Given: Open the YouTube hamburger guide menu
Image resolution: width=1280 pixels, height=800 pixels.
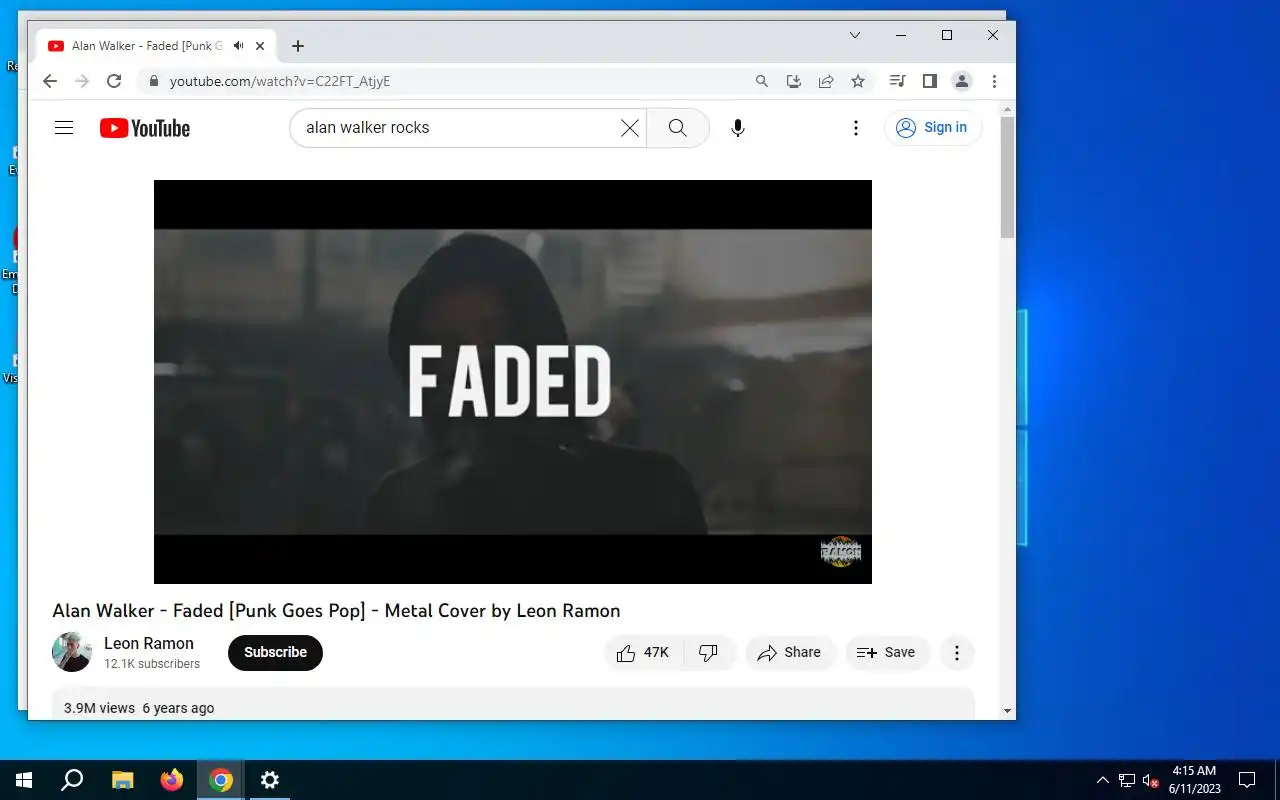Looking at the screenshot, I should tap(64, 128).
